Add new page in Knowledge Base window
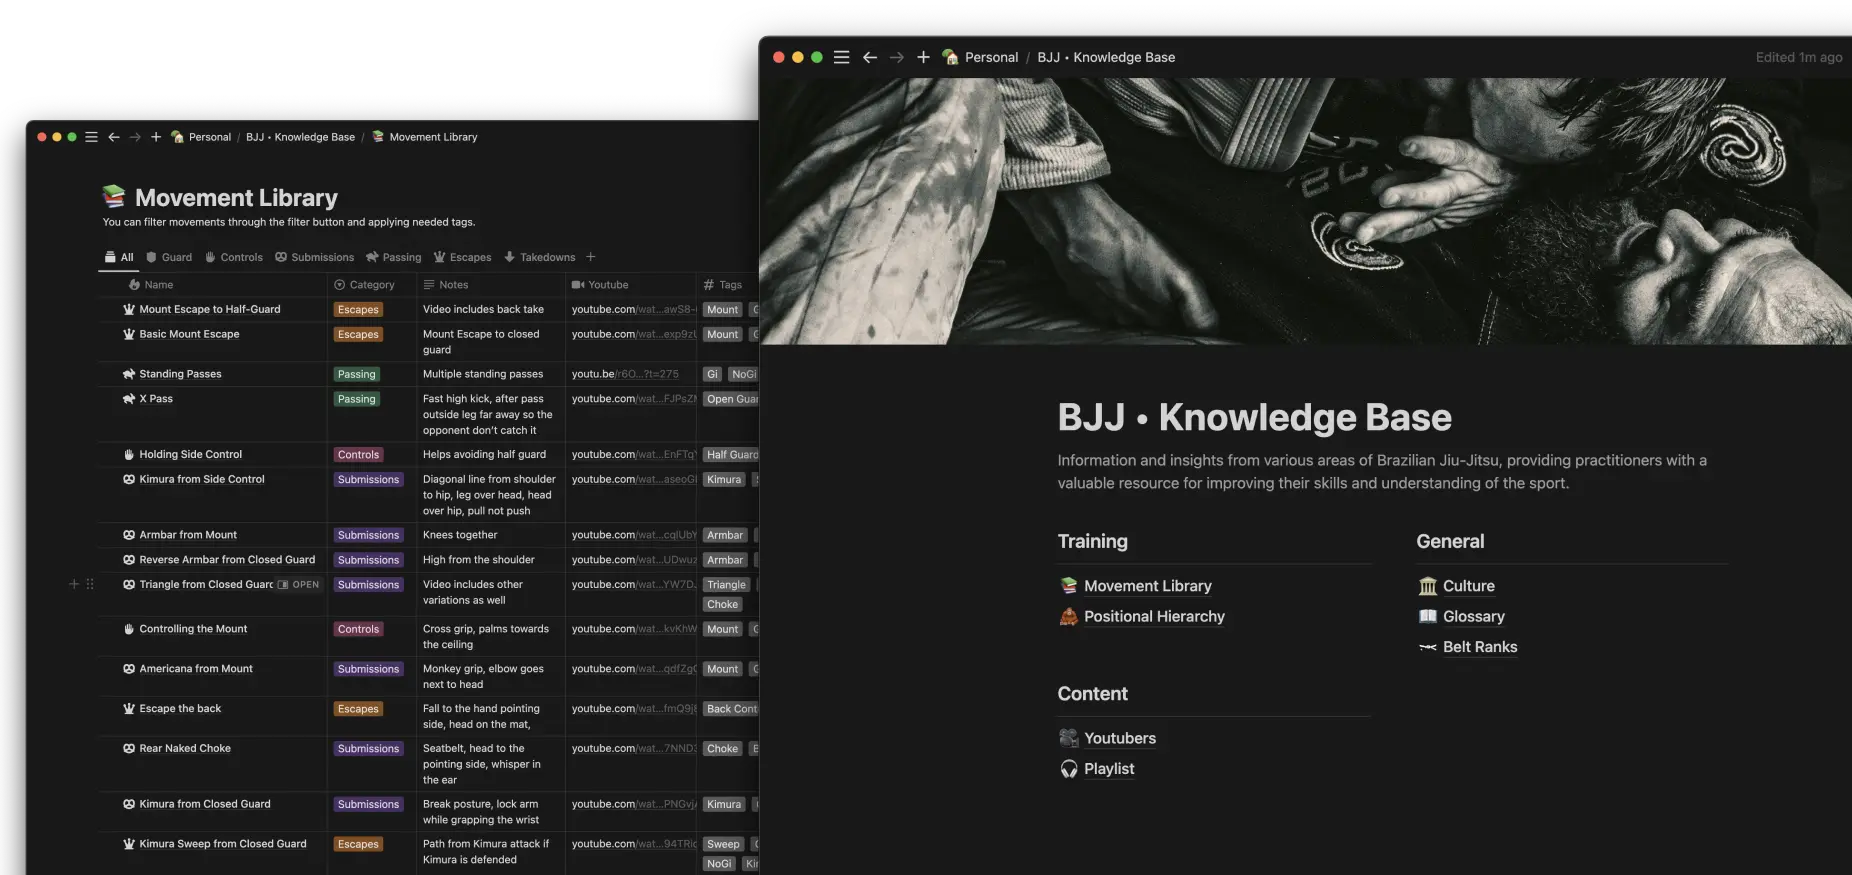 923,57
